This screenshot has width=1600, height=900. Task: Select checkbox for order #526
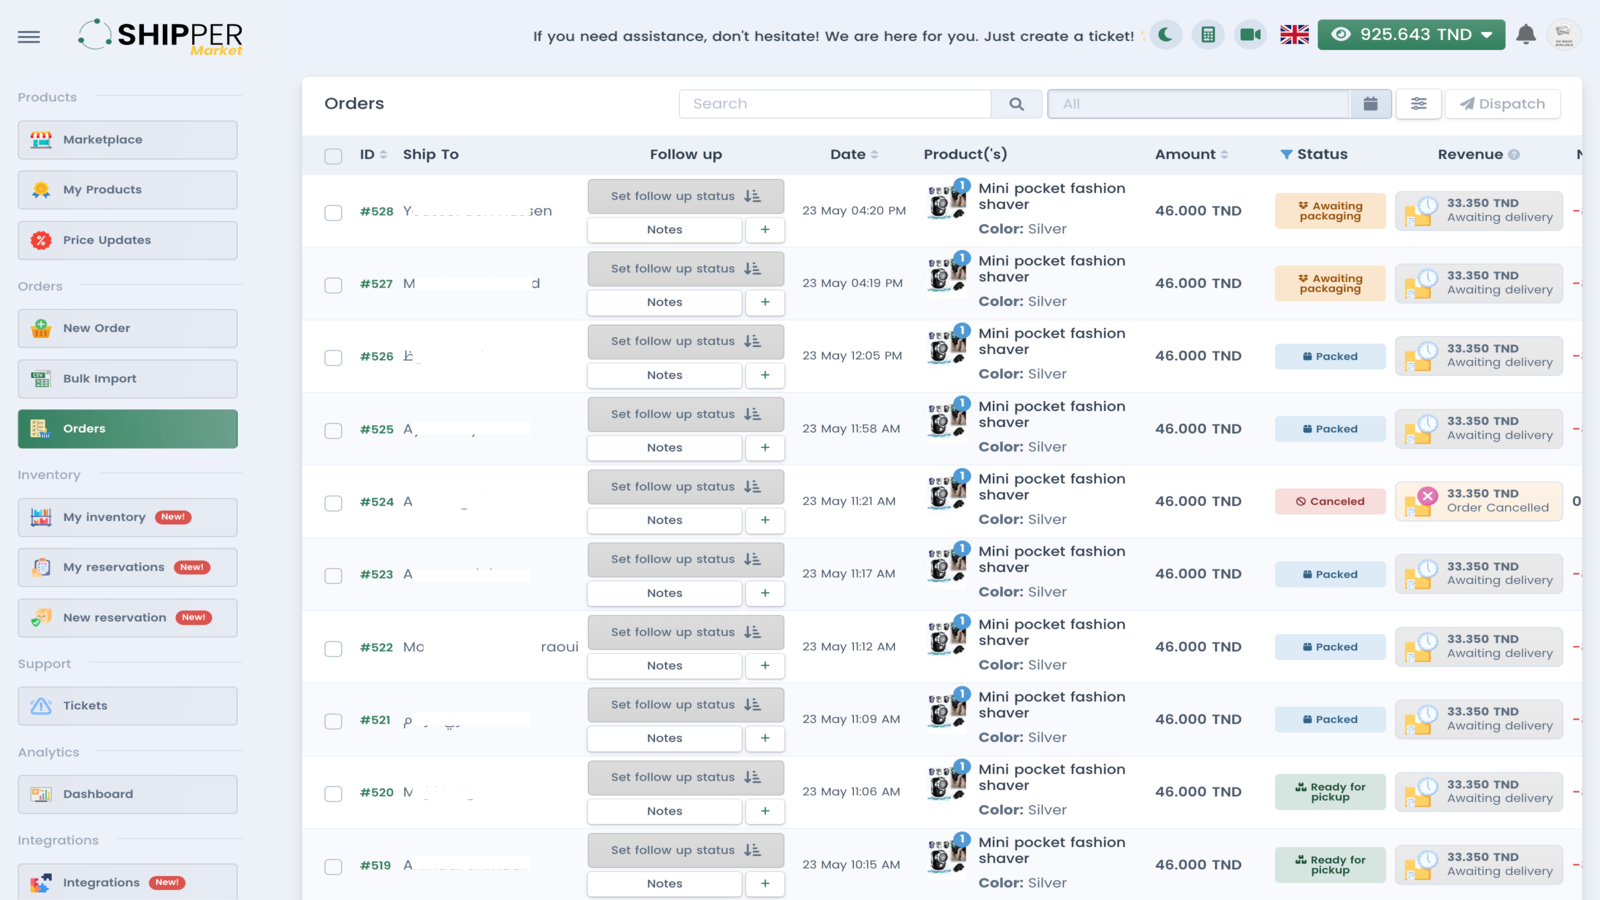pyautogui.click(x=333, y=357)
